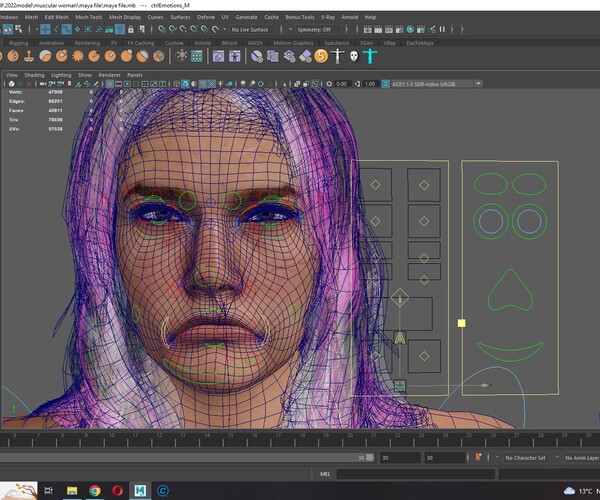The image size is (600, 500).
Task: Open the viewport Shading menu
Action: (x=34, y=75)
